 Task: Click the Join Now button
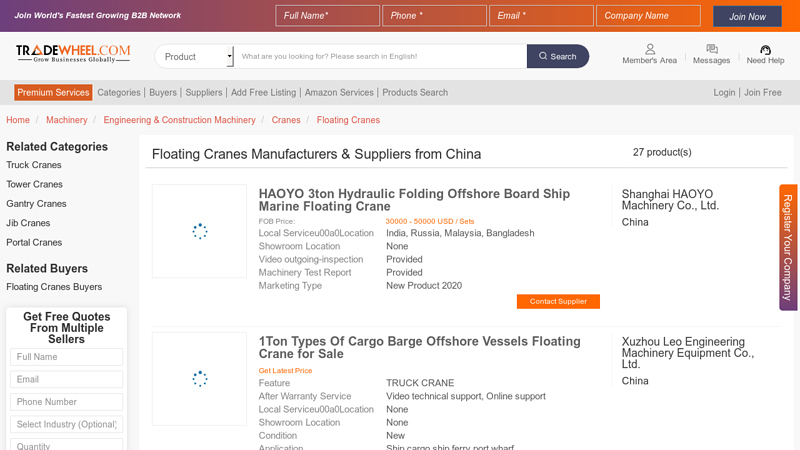pyautogui.click(x=747, y=16)
